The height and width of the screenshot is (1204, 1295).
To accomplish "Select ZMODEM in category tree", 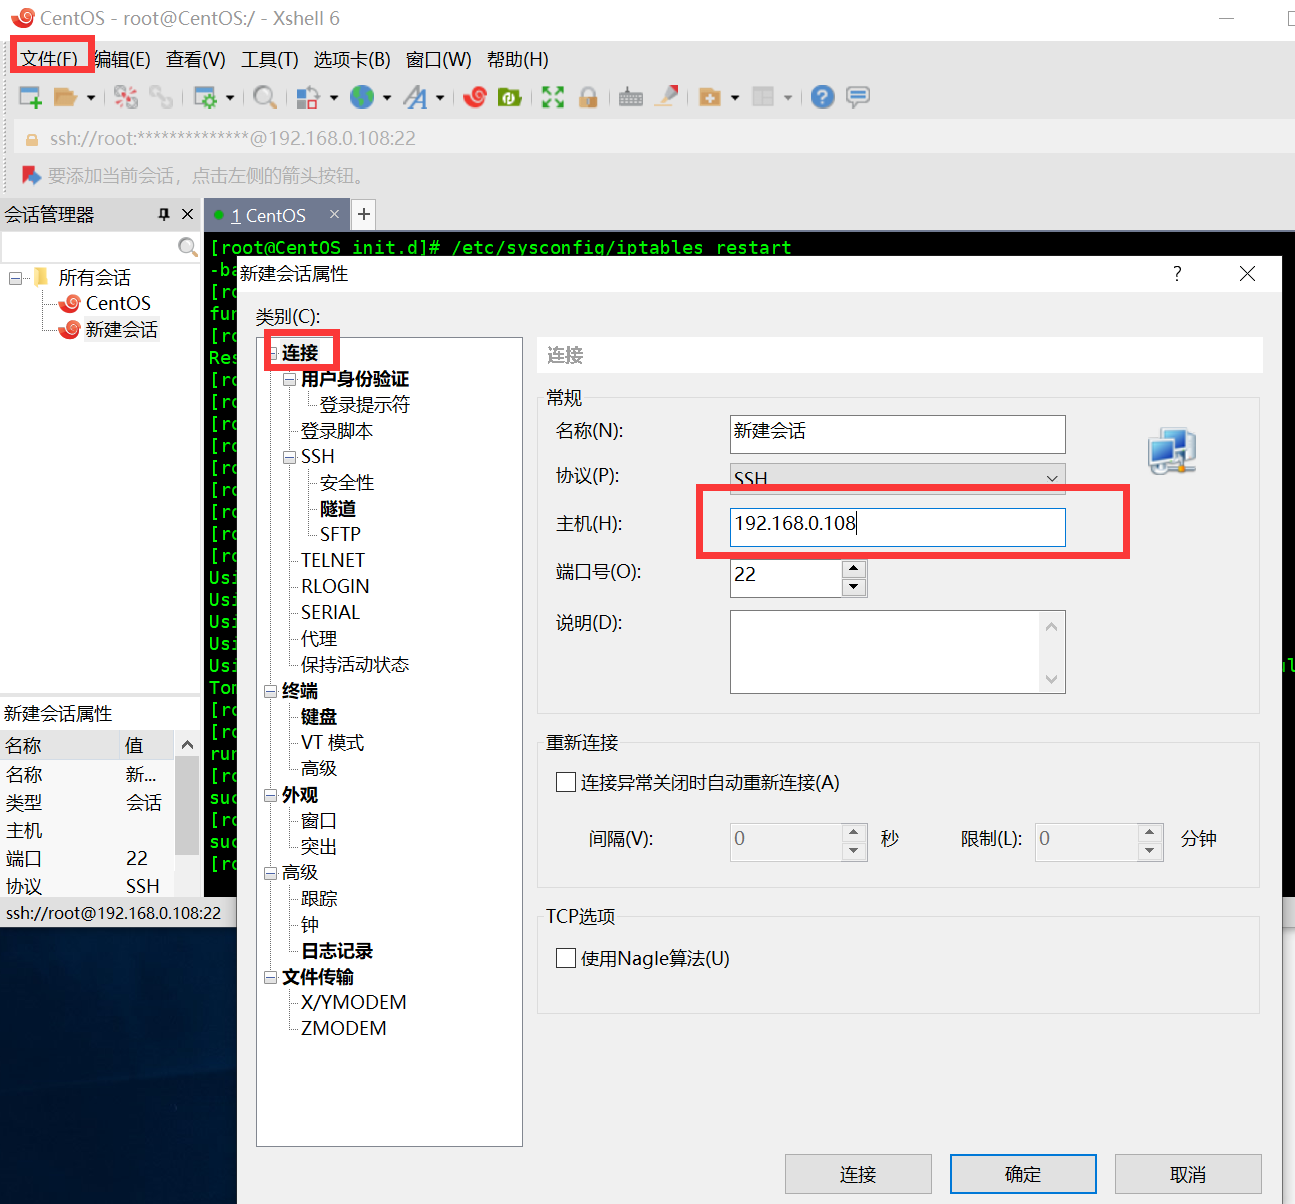I will 343,1029.
